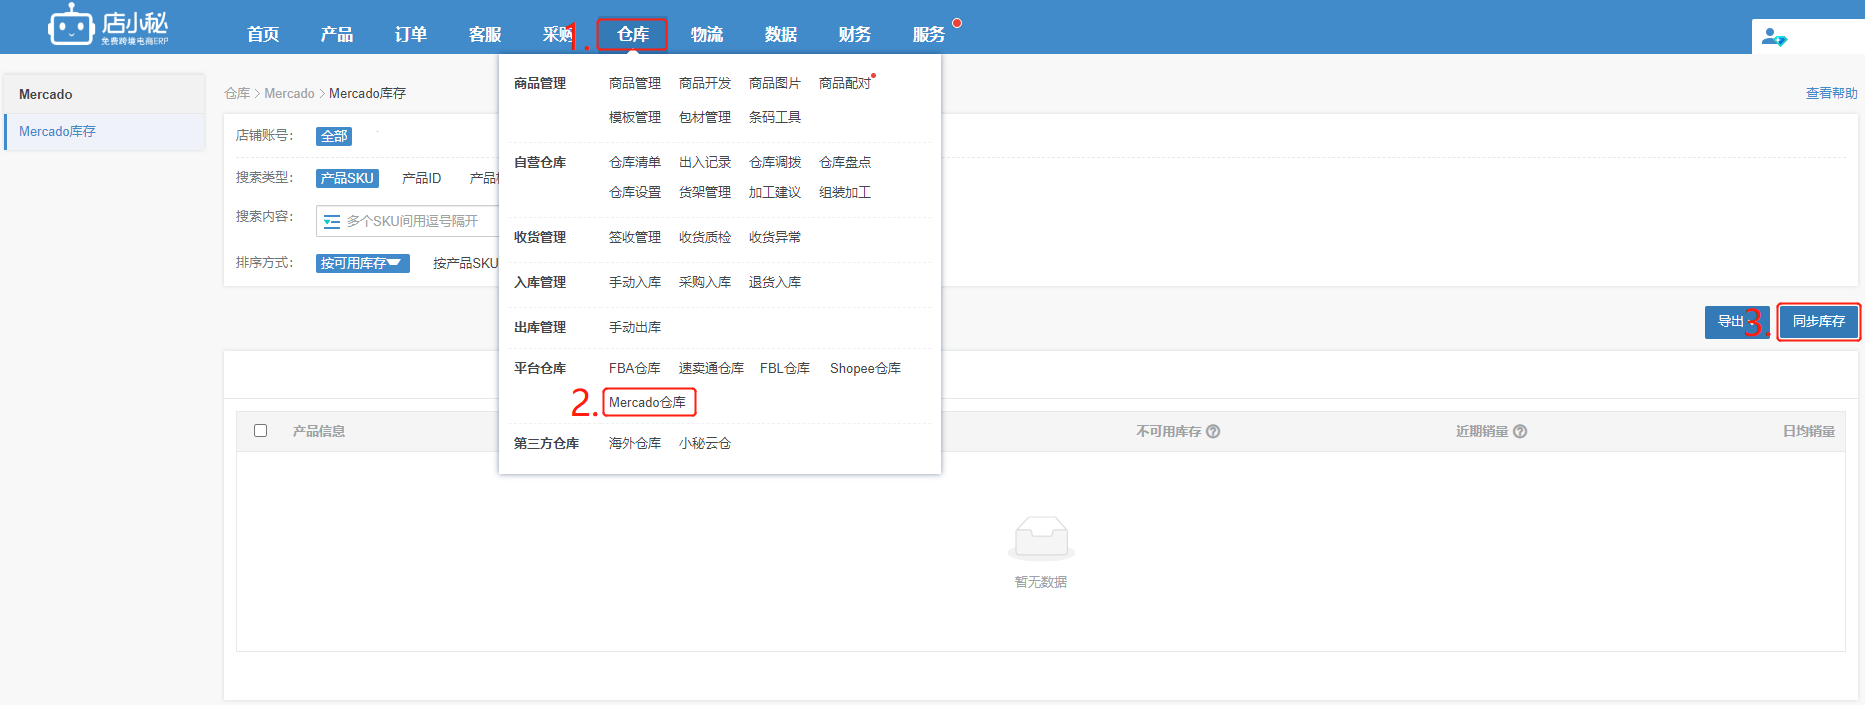This screenshot has width=1865, height=705.
Task: Open 海外仓库 under 第三方仓库
Action: 635,443
